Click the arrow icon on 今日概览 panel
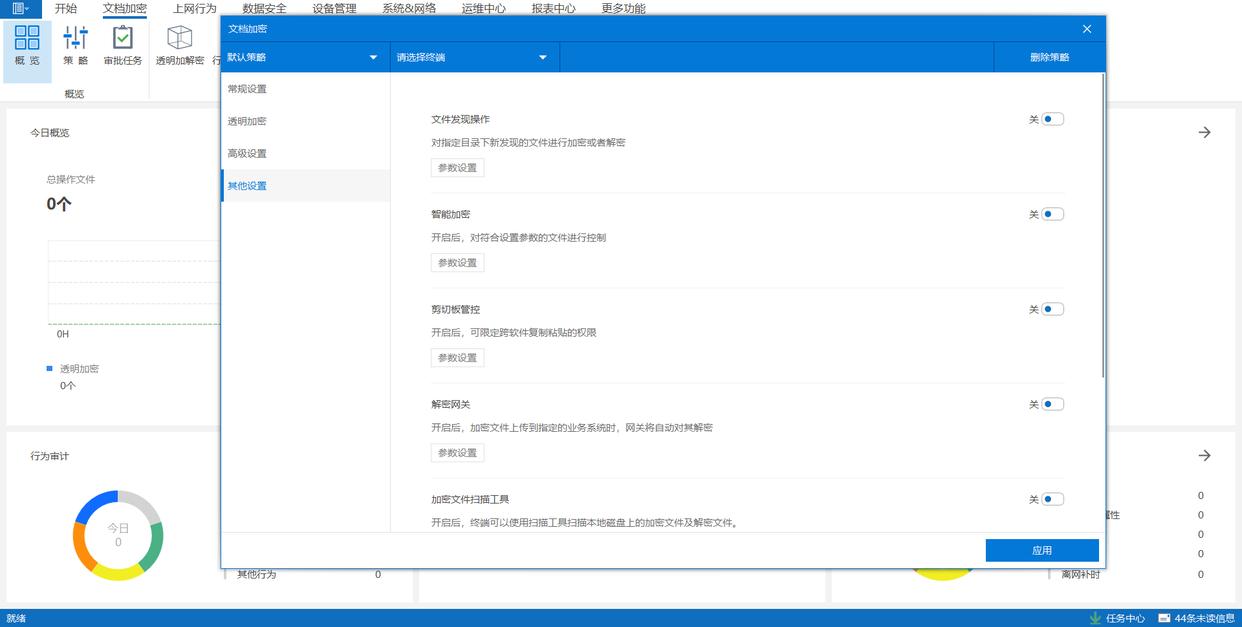This screenshot has width=1242, height=627. point(1204,132)
